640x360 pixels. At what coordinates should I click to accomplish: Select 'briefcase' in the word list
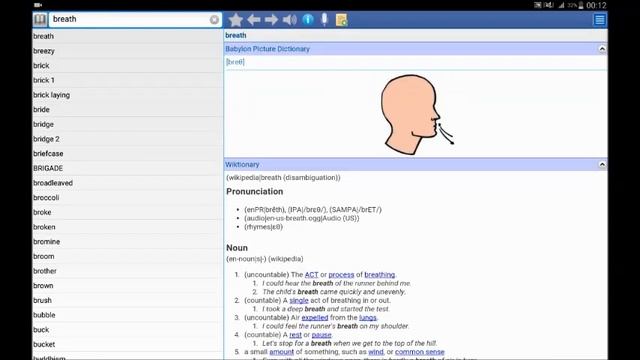point(127,154)
